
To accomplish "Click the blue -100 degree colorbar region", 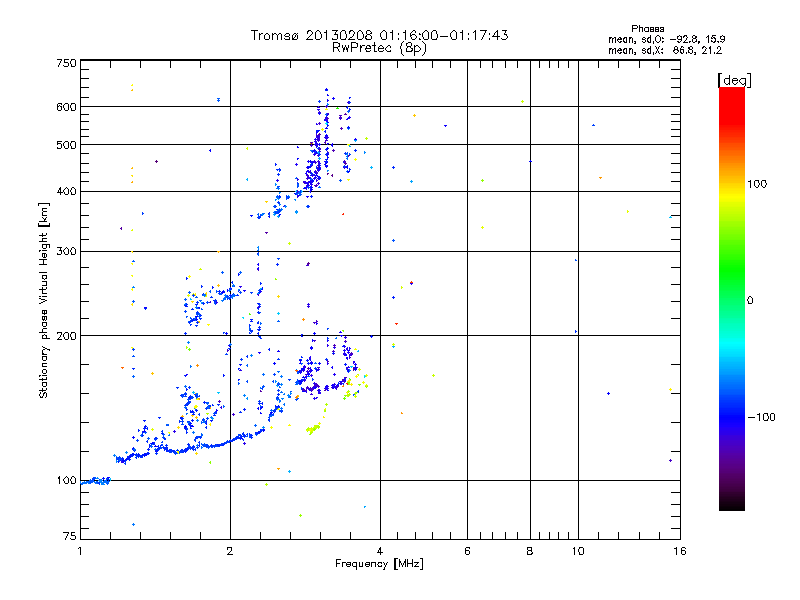I will (x=732, y=417).
